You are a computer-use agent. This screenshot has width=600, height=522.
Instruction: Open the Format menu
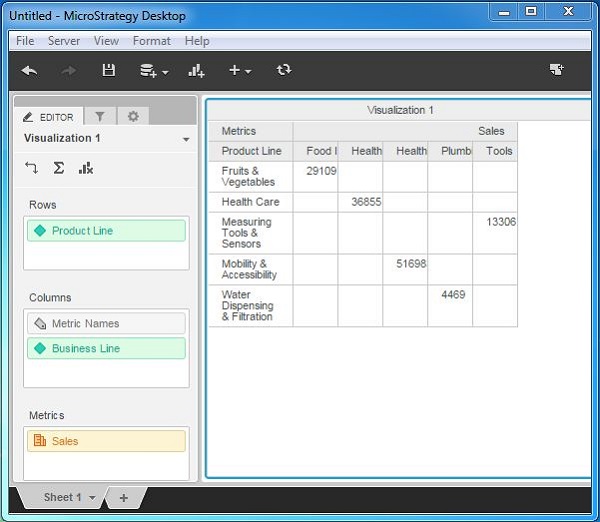151,41
